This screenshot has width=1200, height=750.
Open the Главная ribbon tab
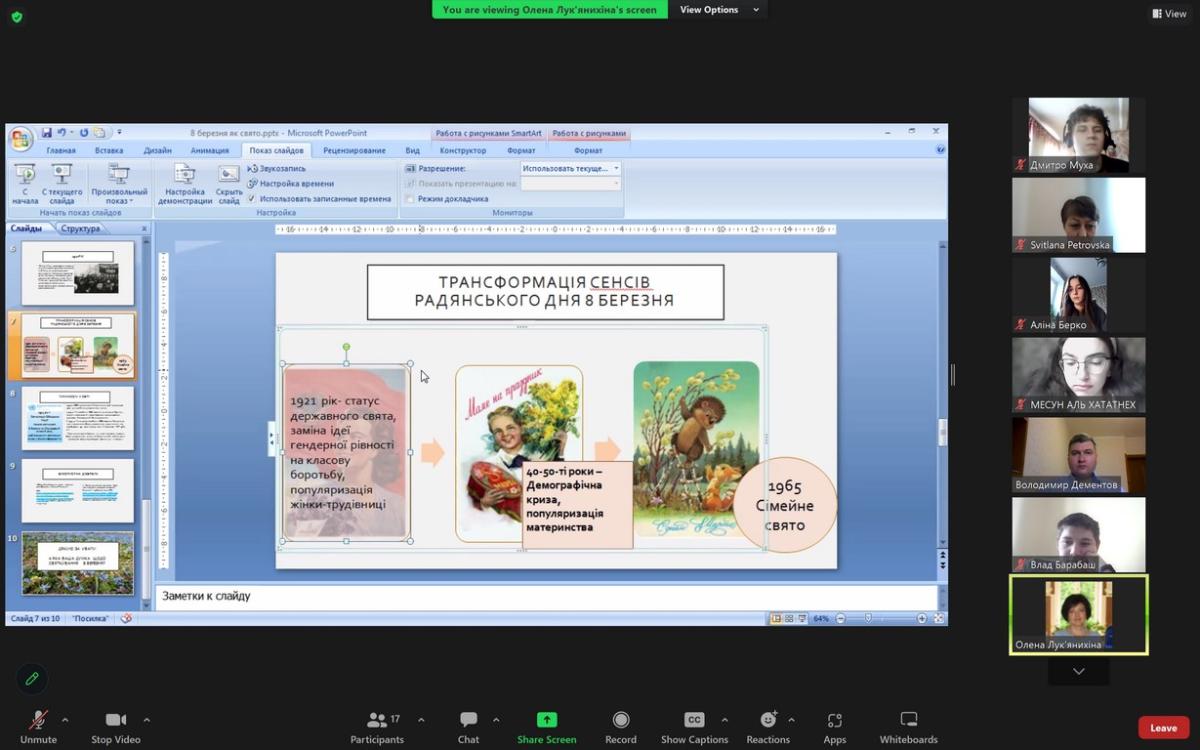[61, 150]
